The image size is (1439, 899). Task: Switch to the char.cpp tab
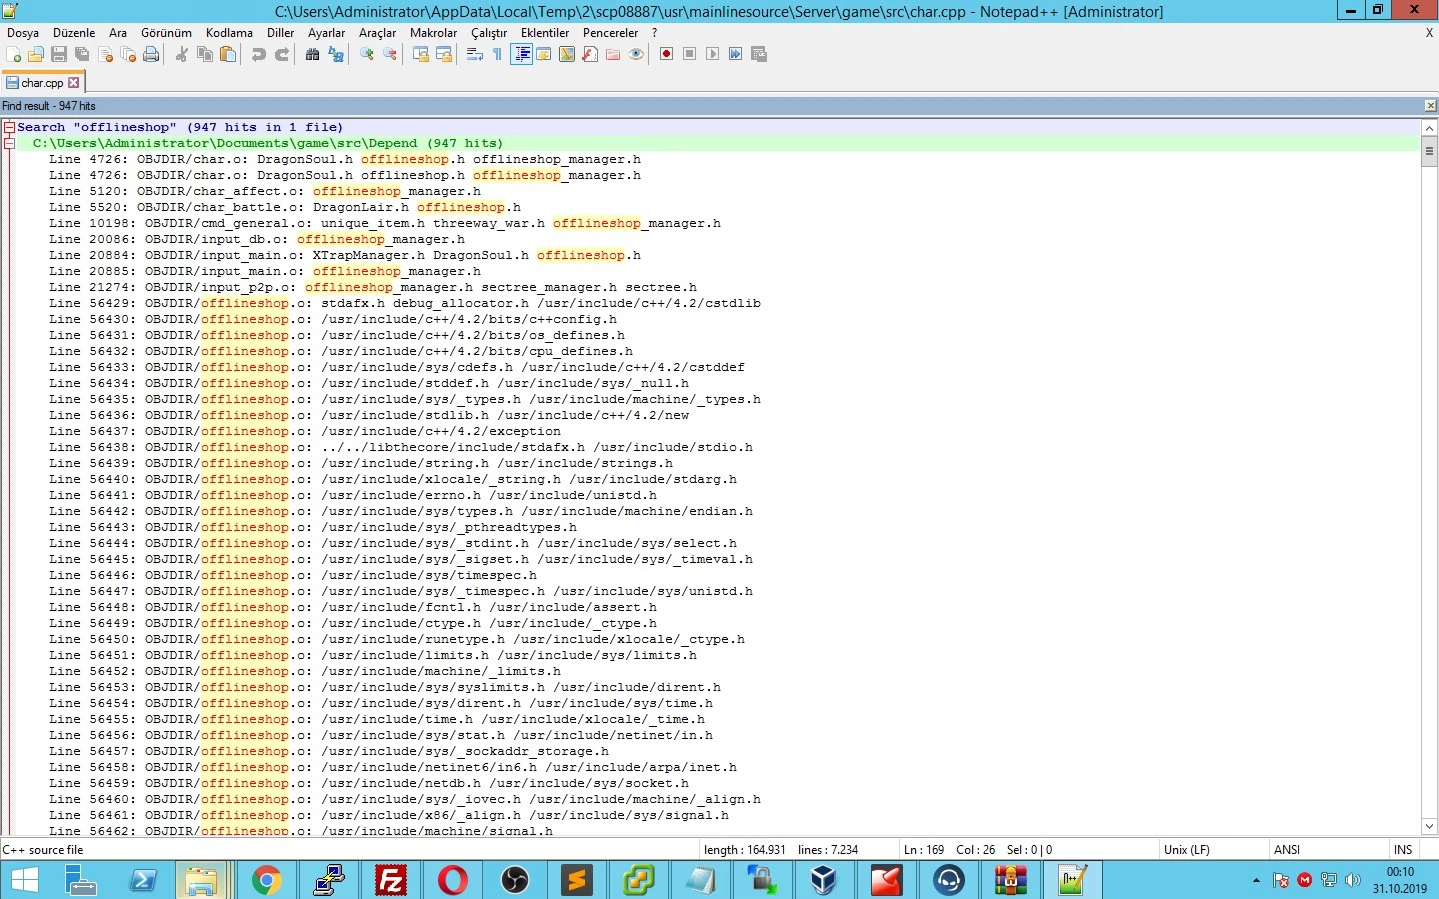click(41, 83)
